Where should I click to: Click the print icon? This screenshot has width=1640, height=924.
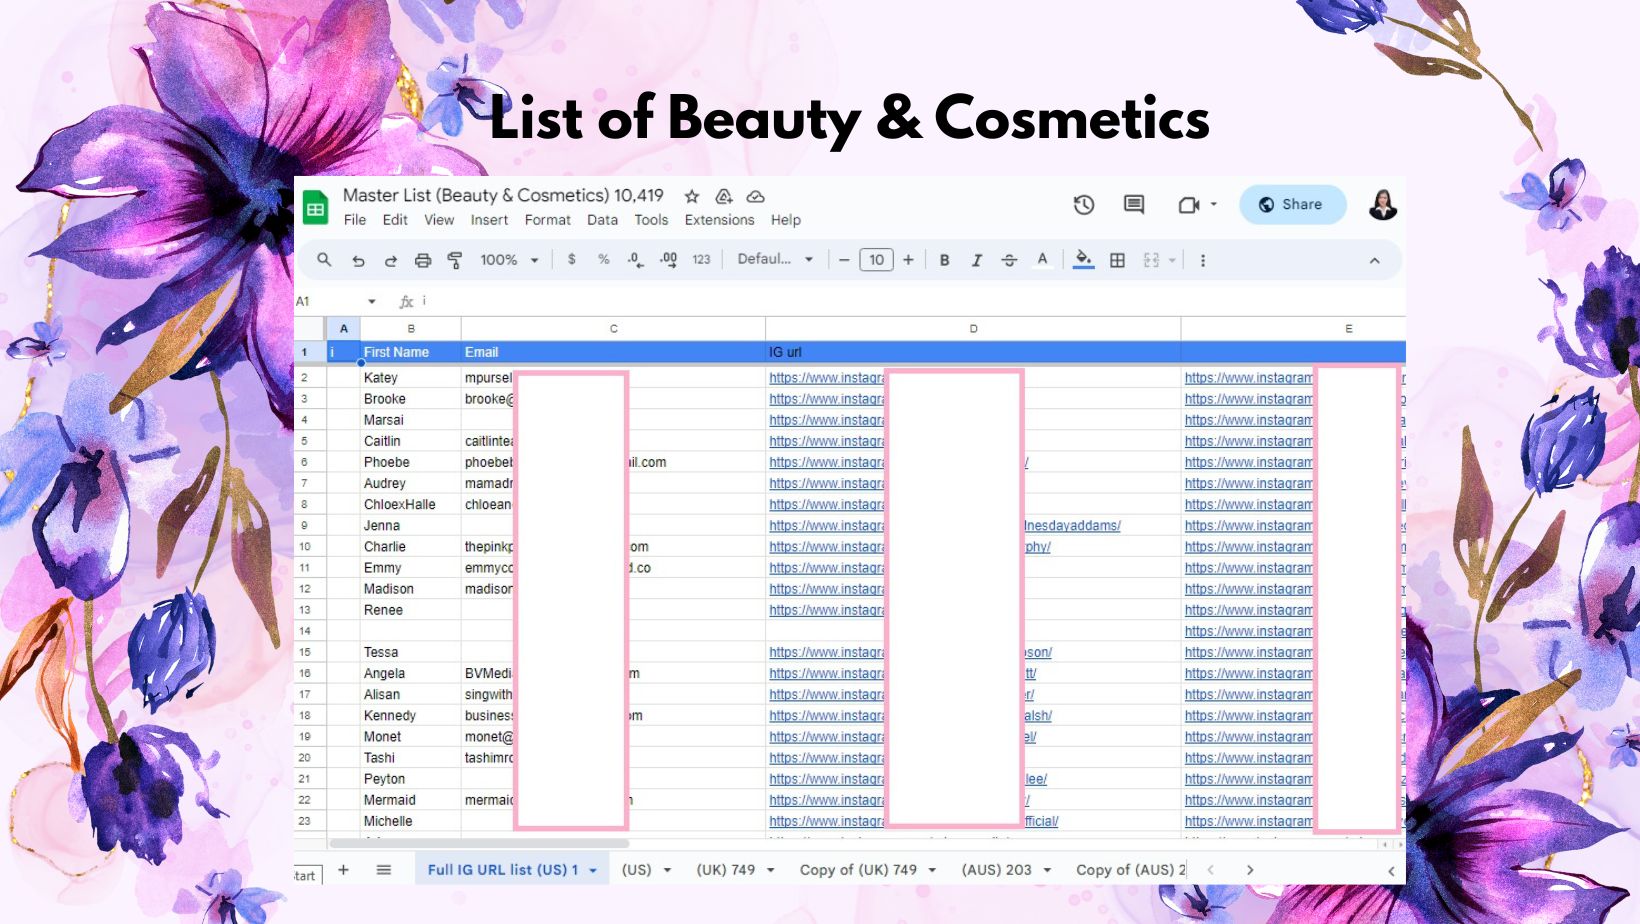423,260
